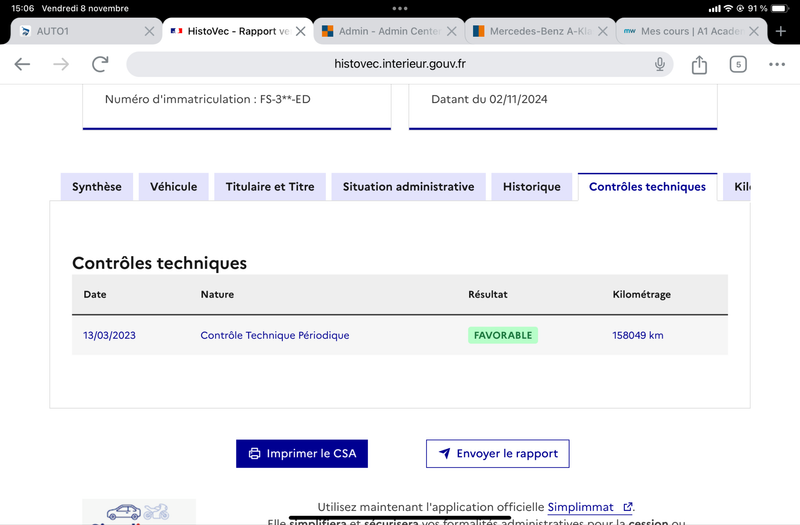The height and width of the screenshot is (525, 800).
Task: Click the Kilométrage column header
Action: click(x=641, y=294)
